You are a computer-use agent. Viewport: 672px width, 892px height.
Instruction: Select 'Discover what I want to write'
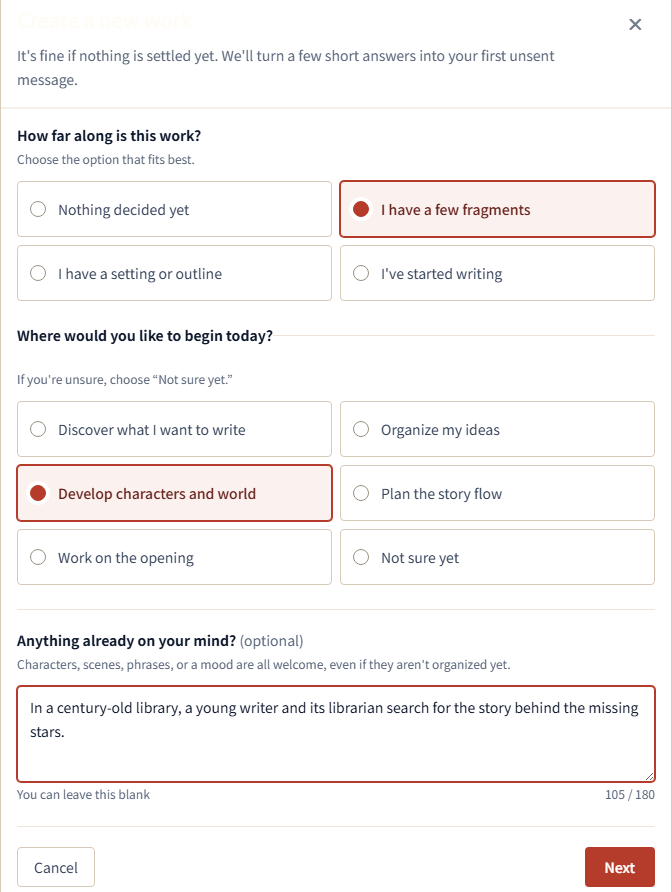click(174, 429)
